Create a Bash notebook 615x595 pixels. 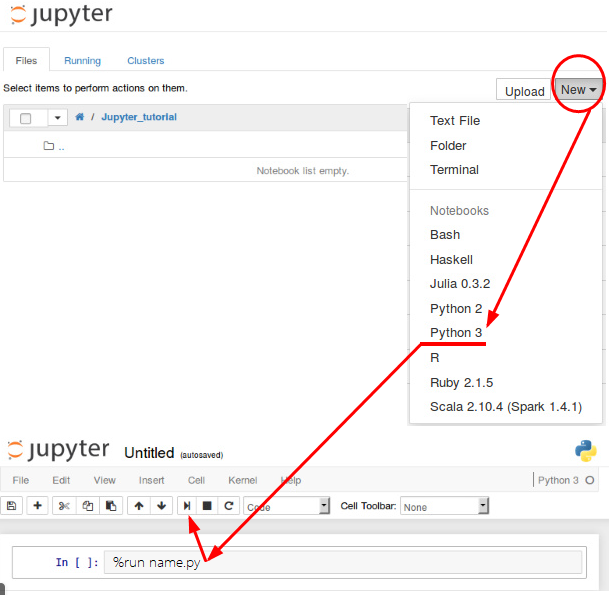coord(445,235)
